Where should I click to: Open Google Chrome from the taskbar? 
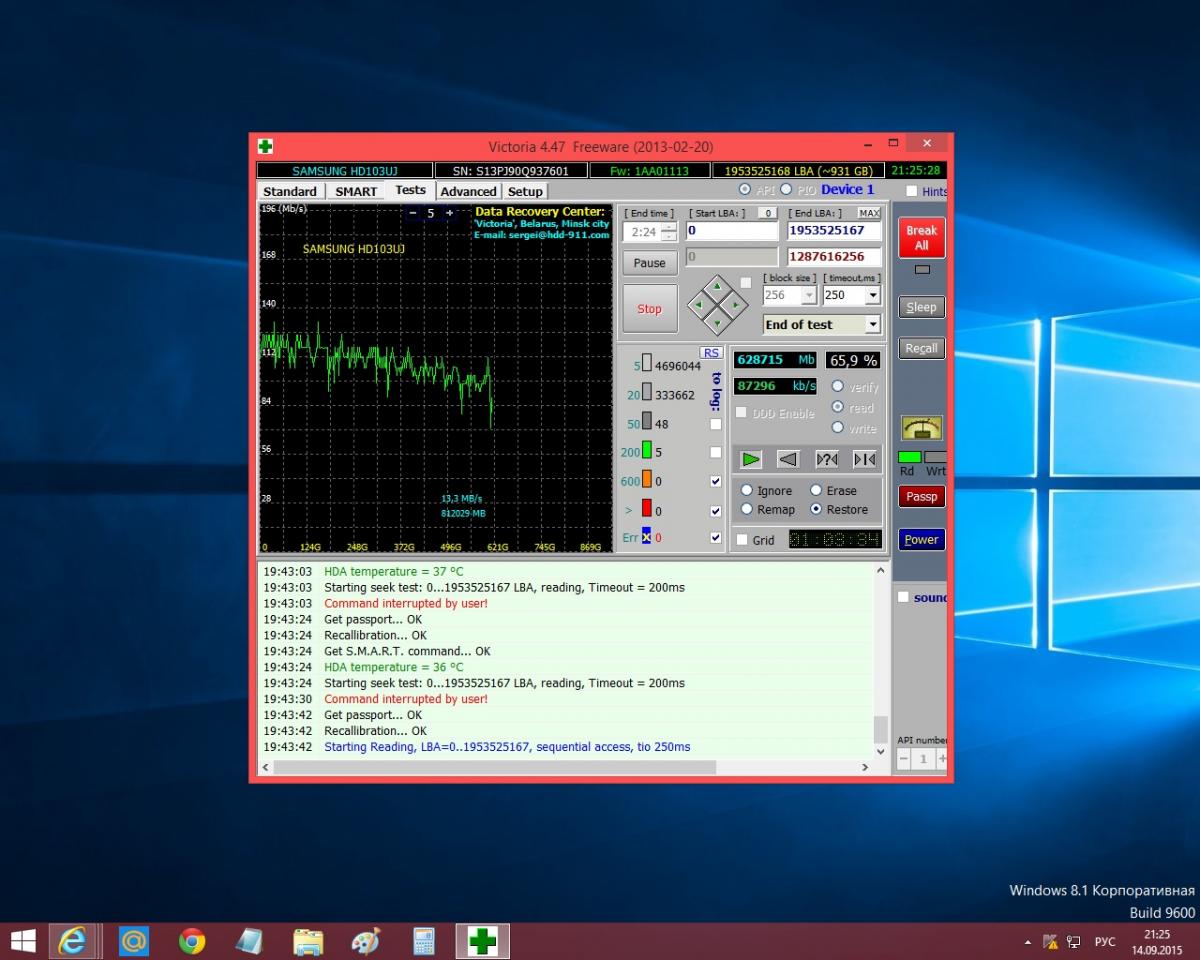(x=192, y=941)
